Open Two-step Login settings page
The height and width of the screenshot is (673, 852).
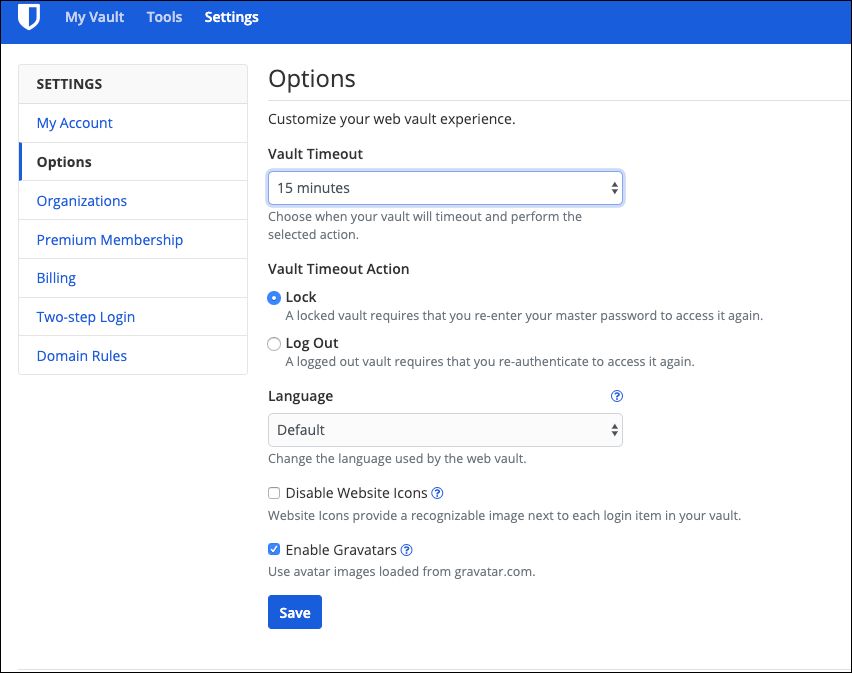[x=133, y=317]
